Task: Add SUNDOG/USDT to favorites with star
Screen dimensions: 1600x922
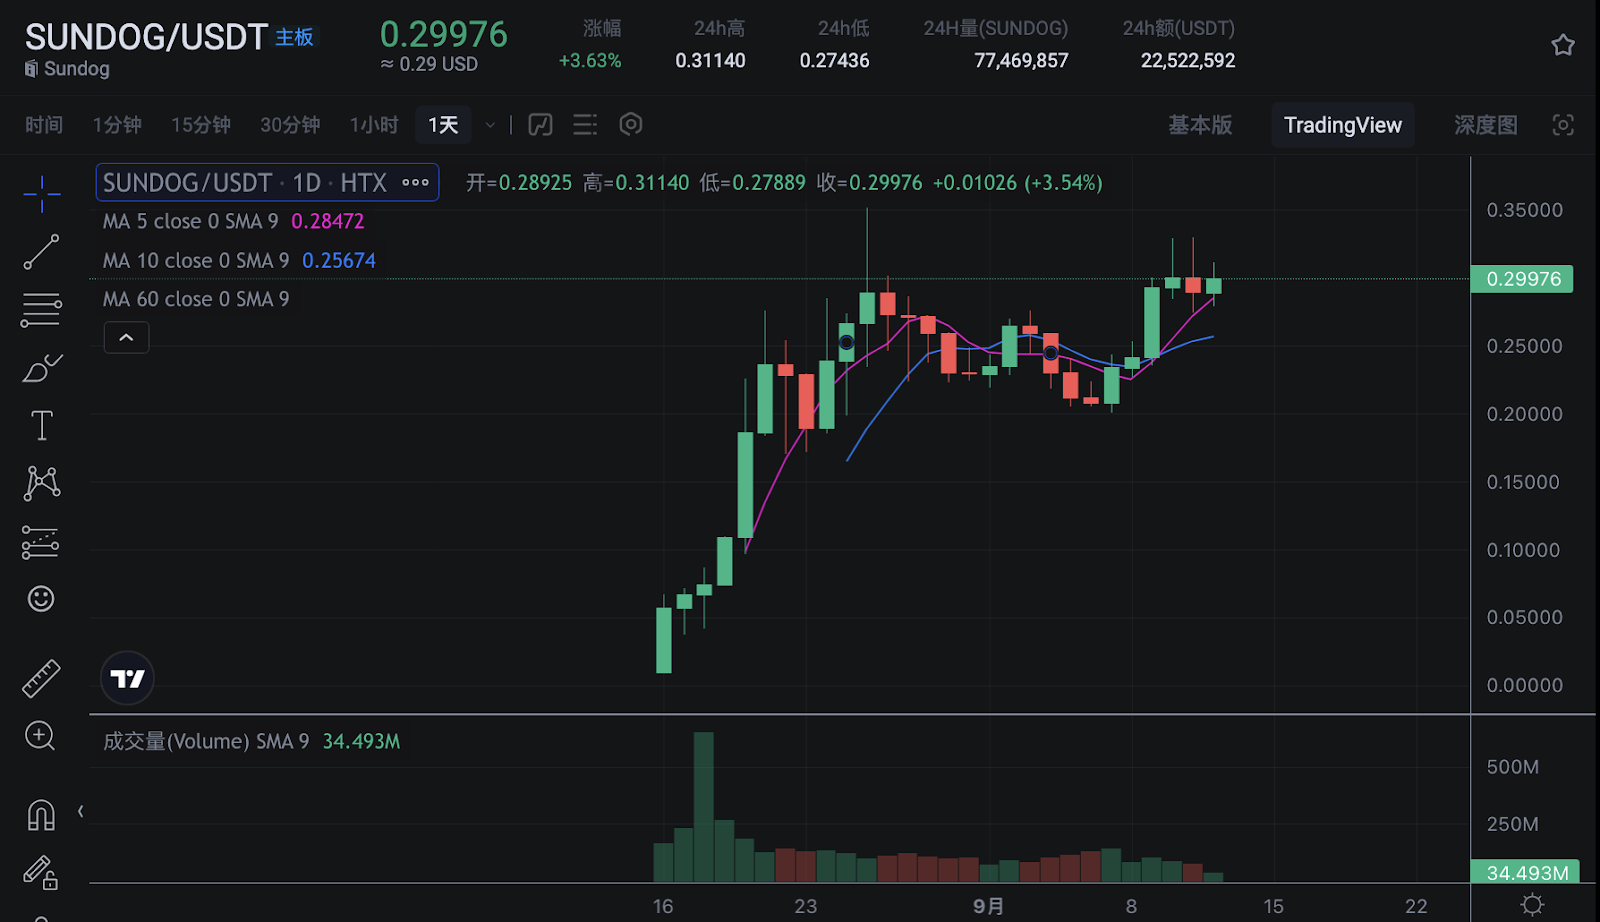Action: (1563, 45)
